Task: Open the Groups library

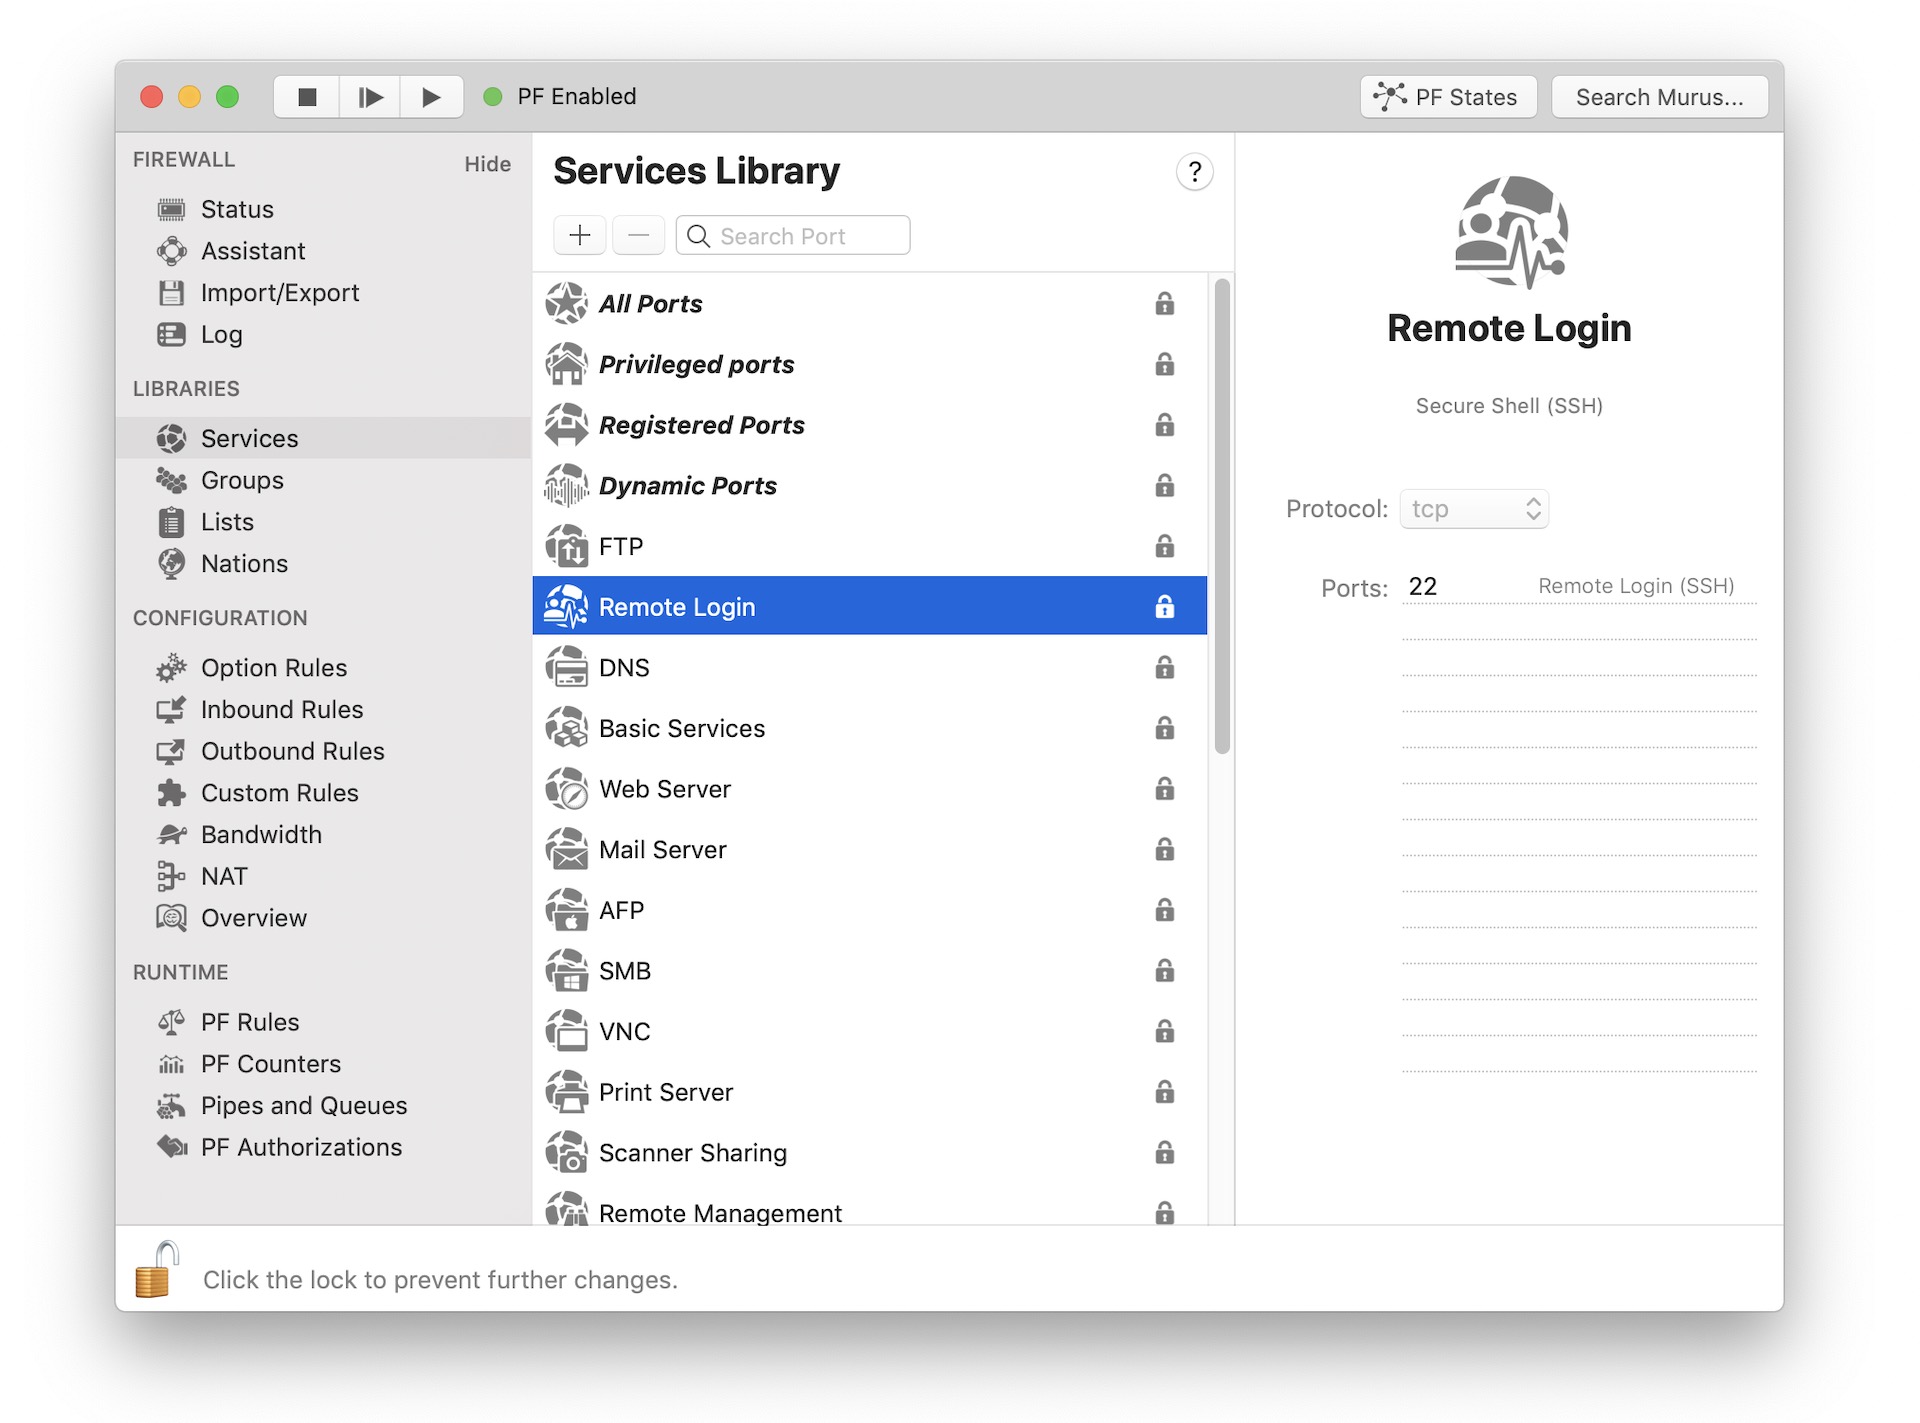Action: [242, 480]
